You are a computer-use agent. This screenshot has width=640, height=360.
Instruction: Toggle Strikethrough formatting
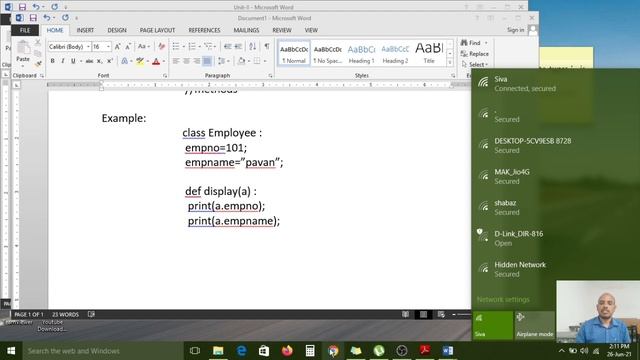point(89,61)
